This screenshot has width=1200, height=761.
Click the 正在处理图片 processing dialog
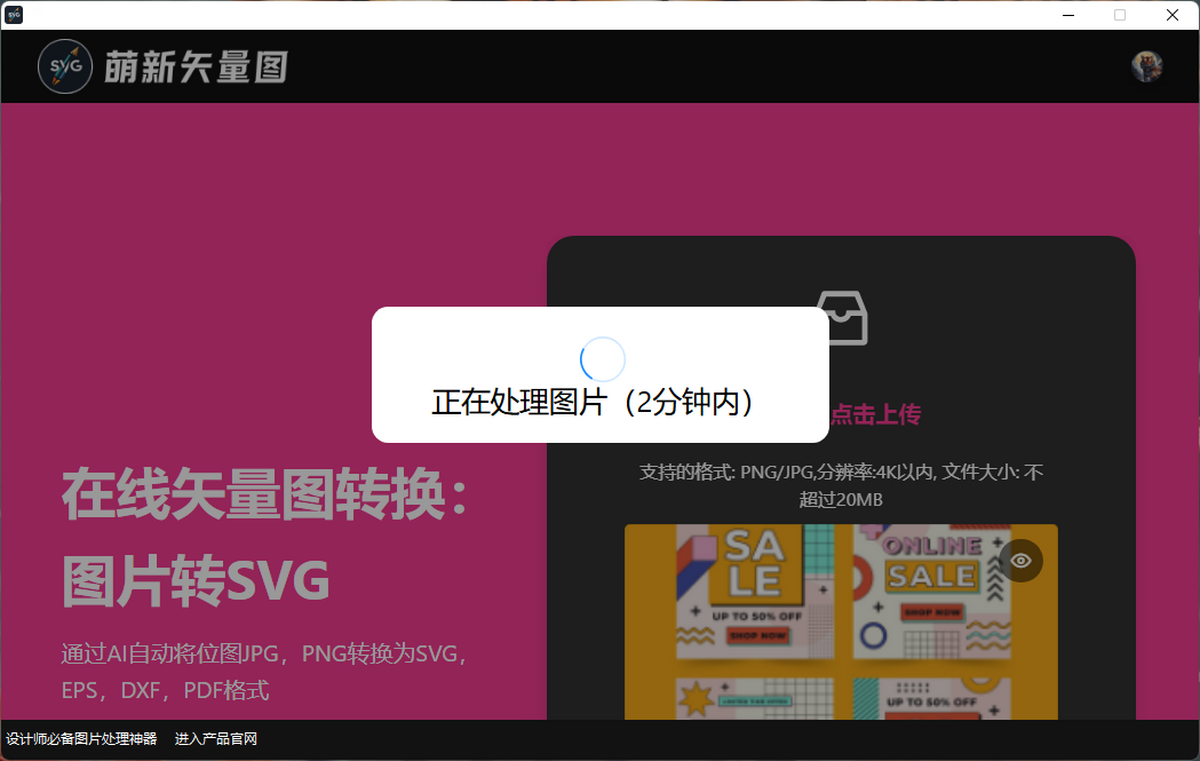tap(601, 405)
